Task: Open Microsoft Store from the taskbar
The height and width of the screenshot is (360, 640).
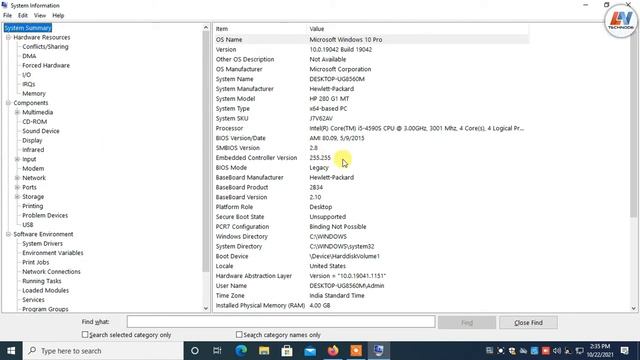Action: click(x=287, y=351)
